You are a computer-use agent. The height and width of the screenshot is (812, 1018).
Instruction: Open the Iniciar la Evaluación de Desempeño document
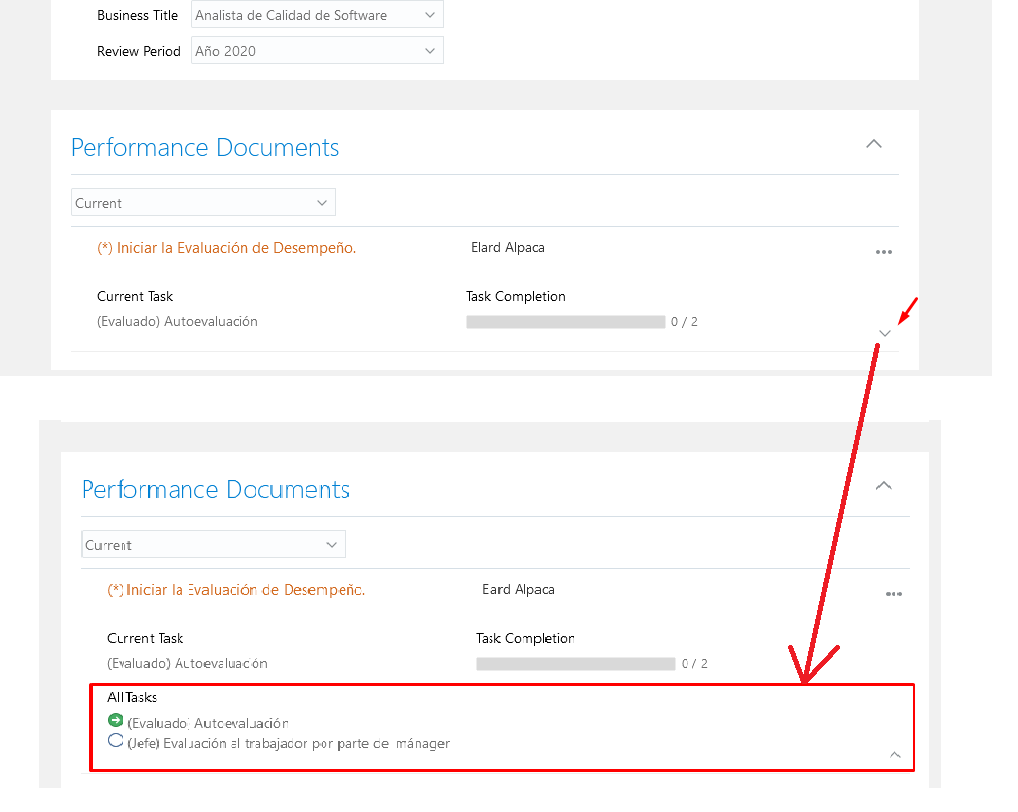(x=225, y=247)
